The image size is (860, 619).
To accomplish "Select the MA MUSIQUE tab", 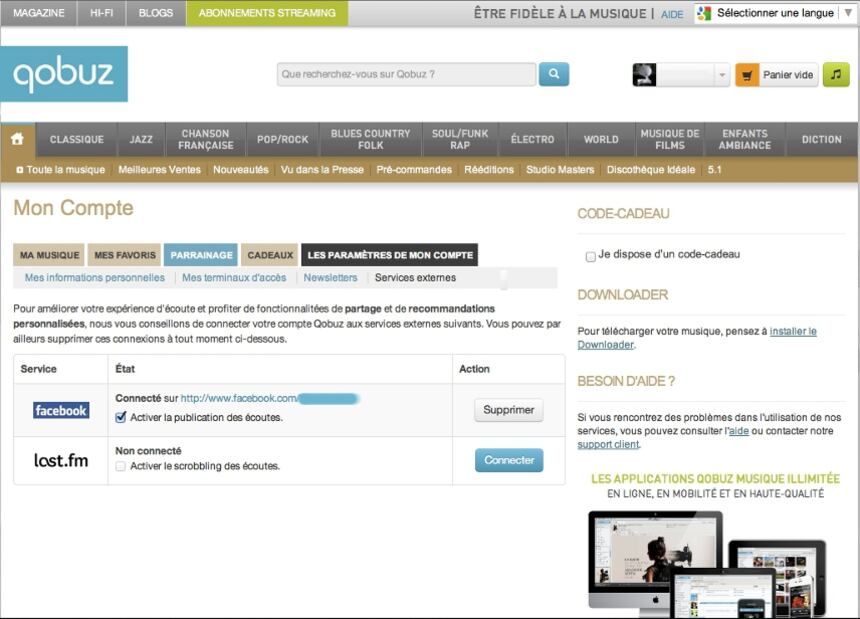I will [49, 255].
